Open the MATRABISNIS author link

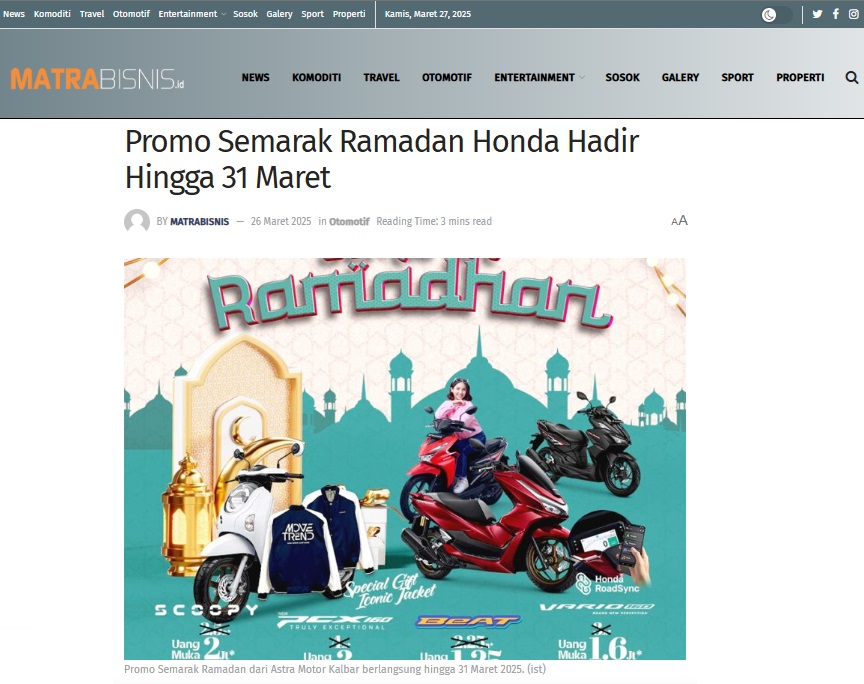pos(199,222)
